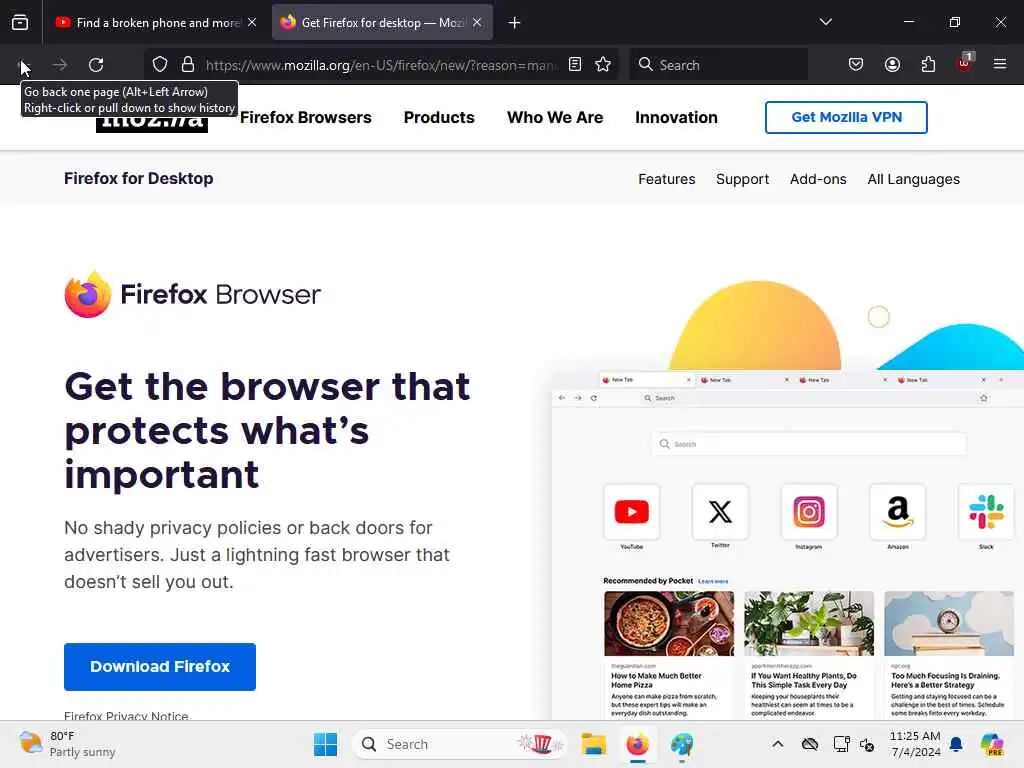Image resolution: width=1024 pixels, height=768 pixels.
Task: Open the Products menu
Action: click(439, 118)
